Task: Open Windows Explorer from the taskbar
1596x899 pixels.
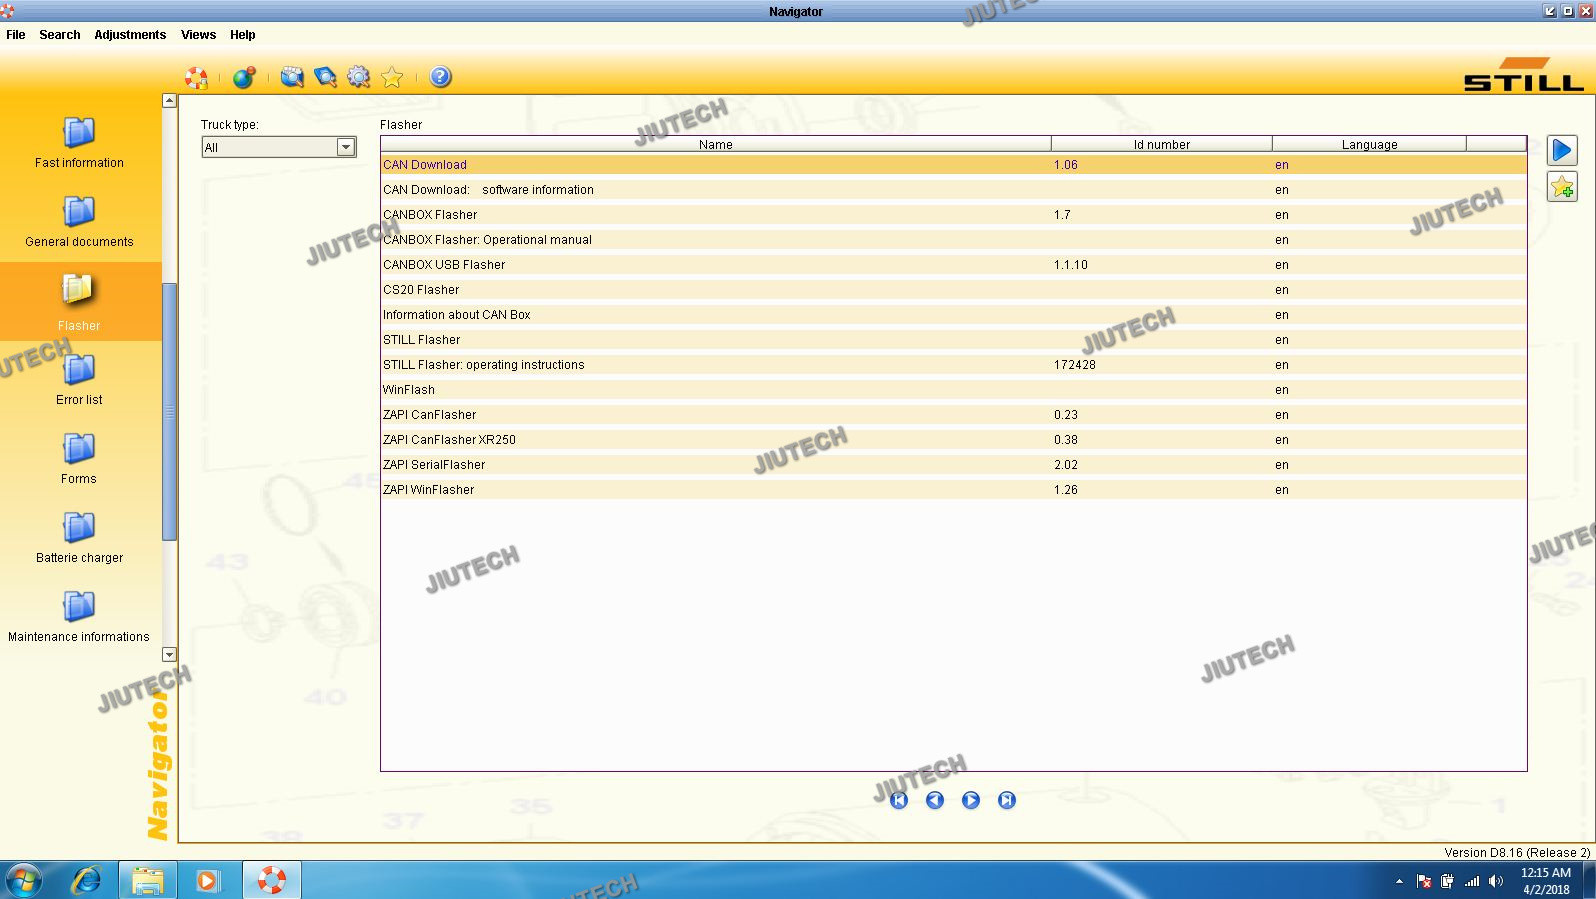Action: click(x=148, y=880)
